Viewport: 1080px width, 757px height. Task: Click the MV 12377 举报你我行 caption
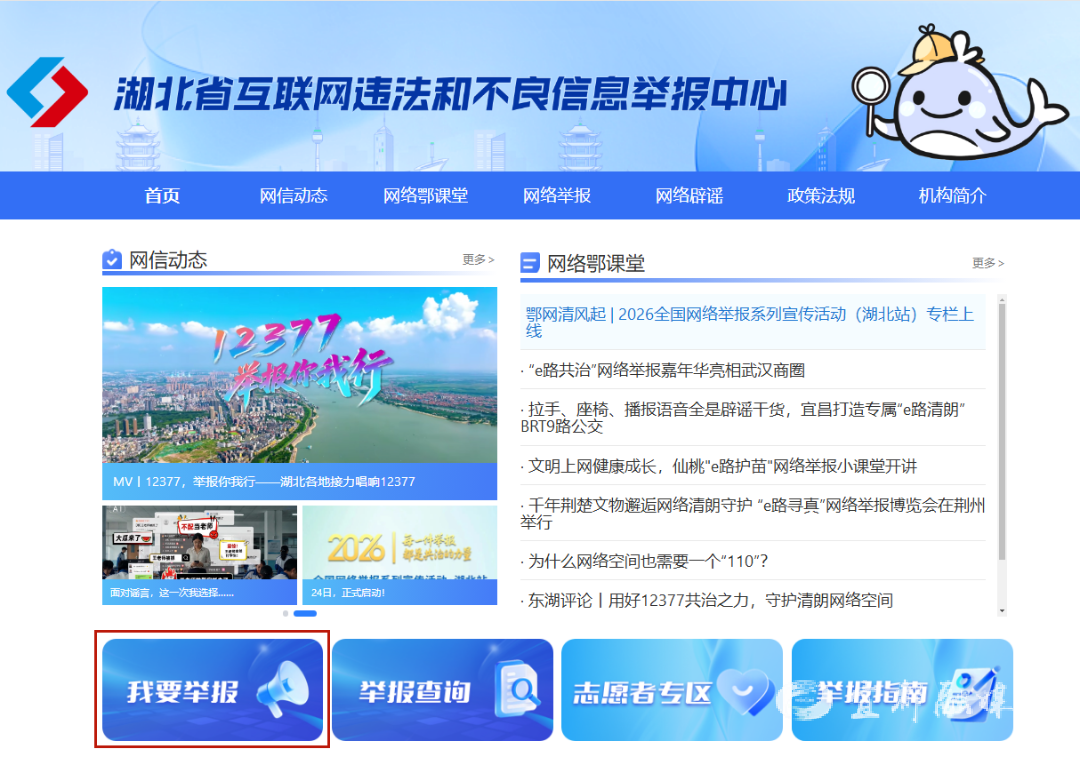click(264, 481)
